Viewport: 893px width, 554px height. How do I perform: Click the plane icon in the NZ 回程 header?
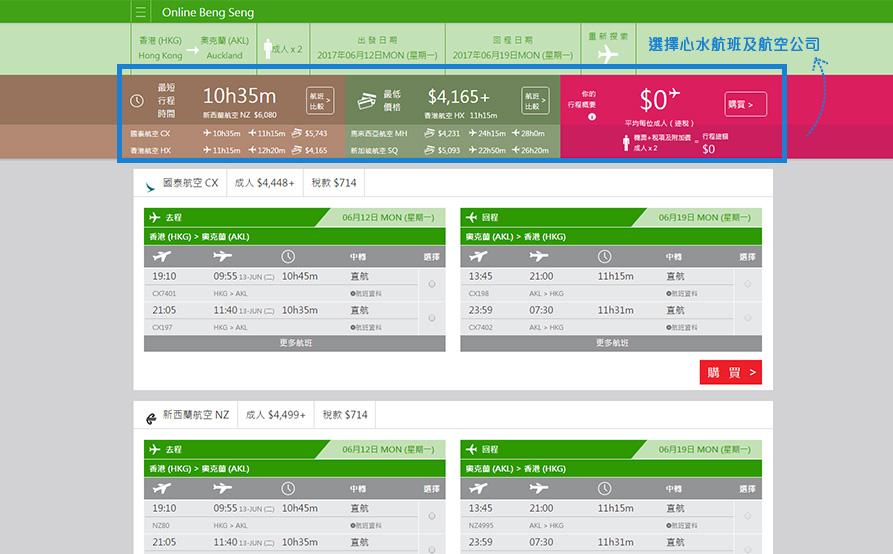tap(471, 449)
